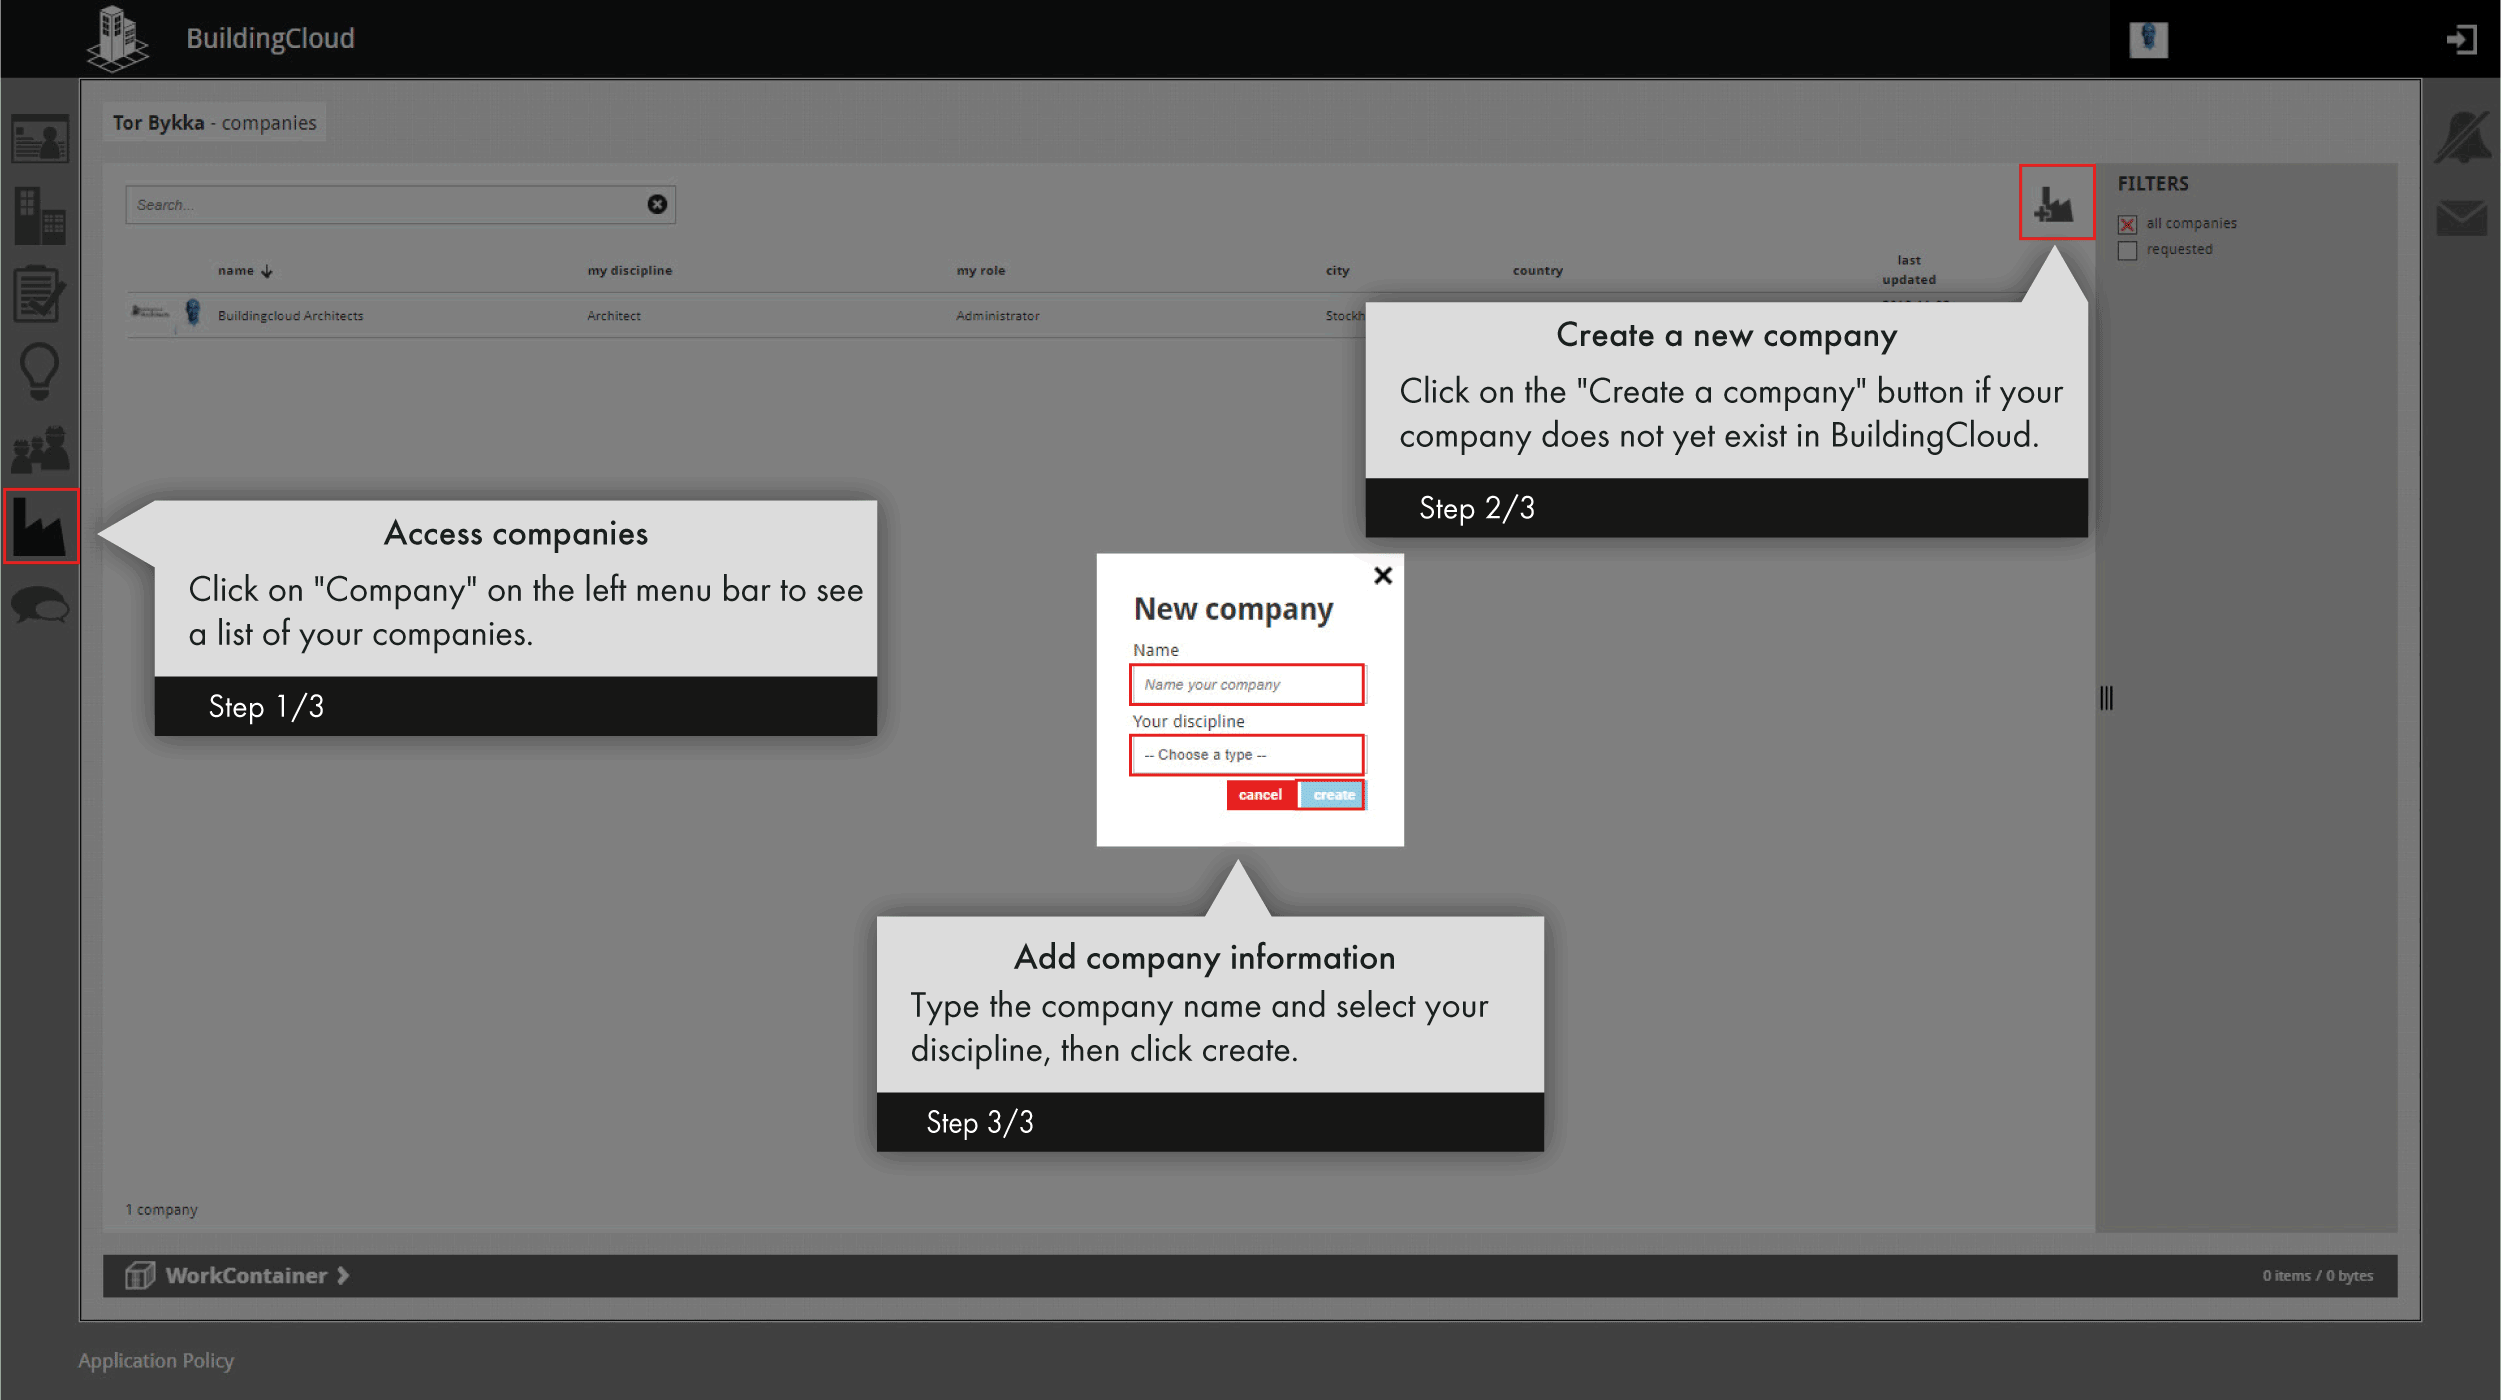Uncheck the all companies filter
The image size is (2501, 1400).
2127,224
